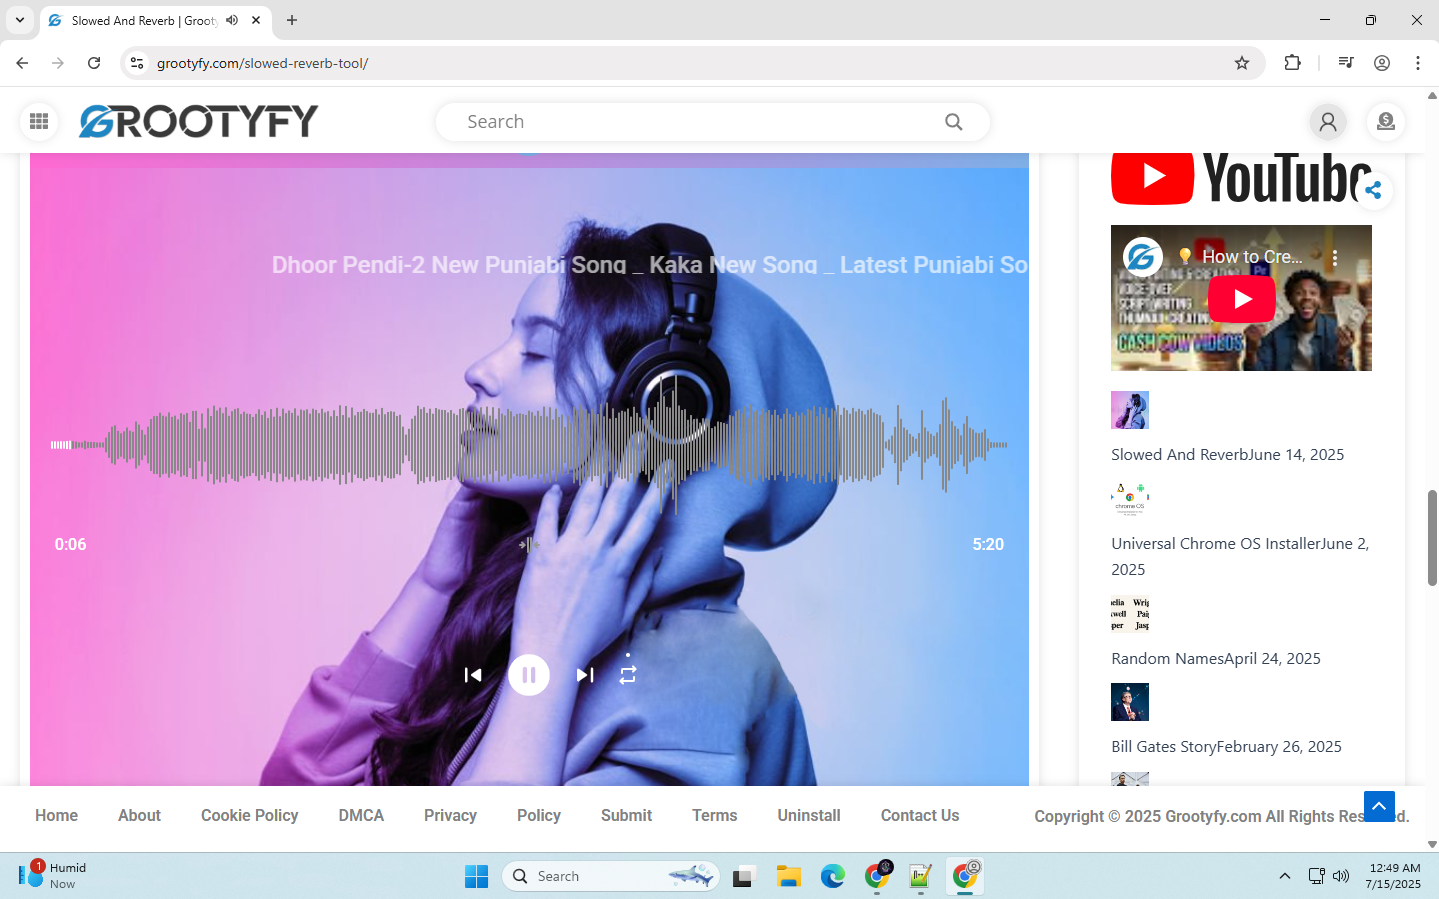Viewport: 1439px width, 899px height.
Task: Skip to the previous track
Action: (x=473, y=675)
